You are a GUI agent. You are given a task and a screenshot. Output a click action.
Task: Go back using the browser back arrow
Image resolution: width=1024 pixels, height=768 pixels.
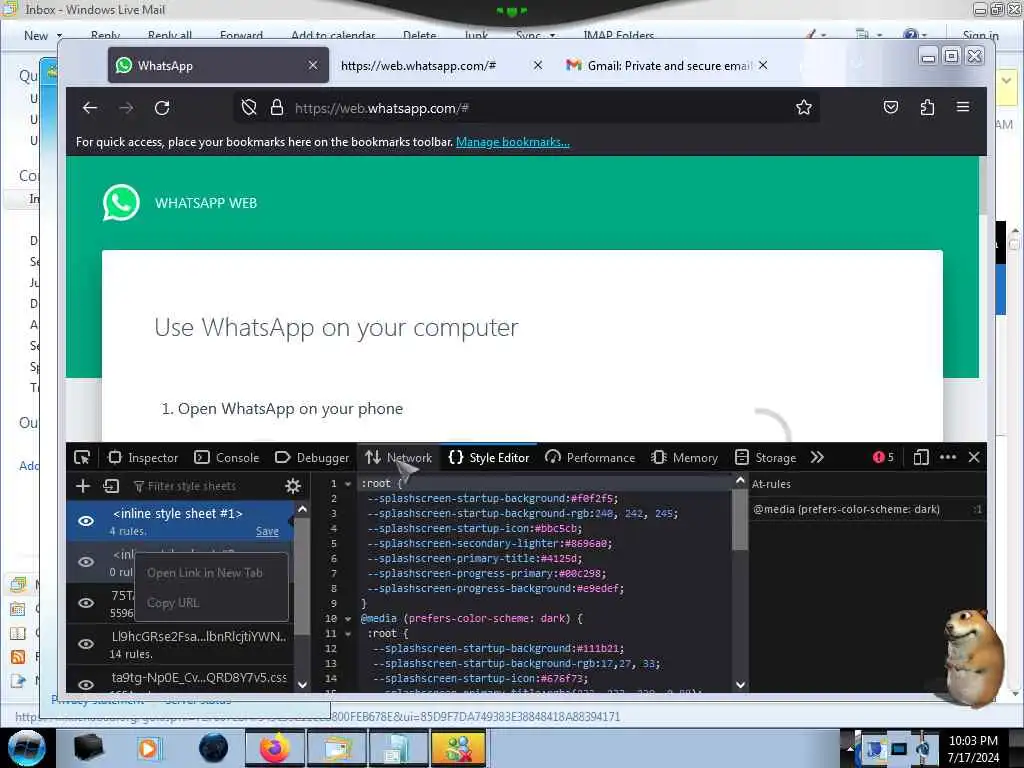click(x=90, y=108)
